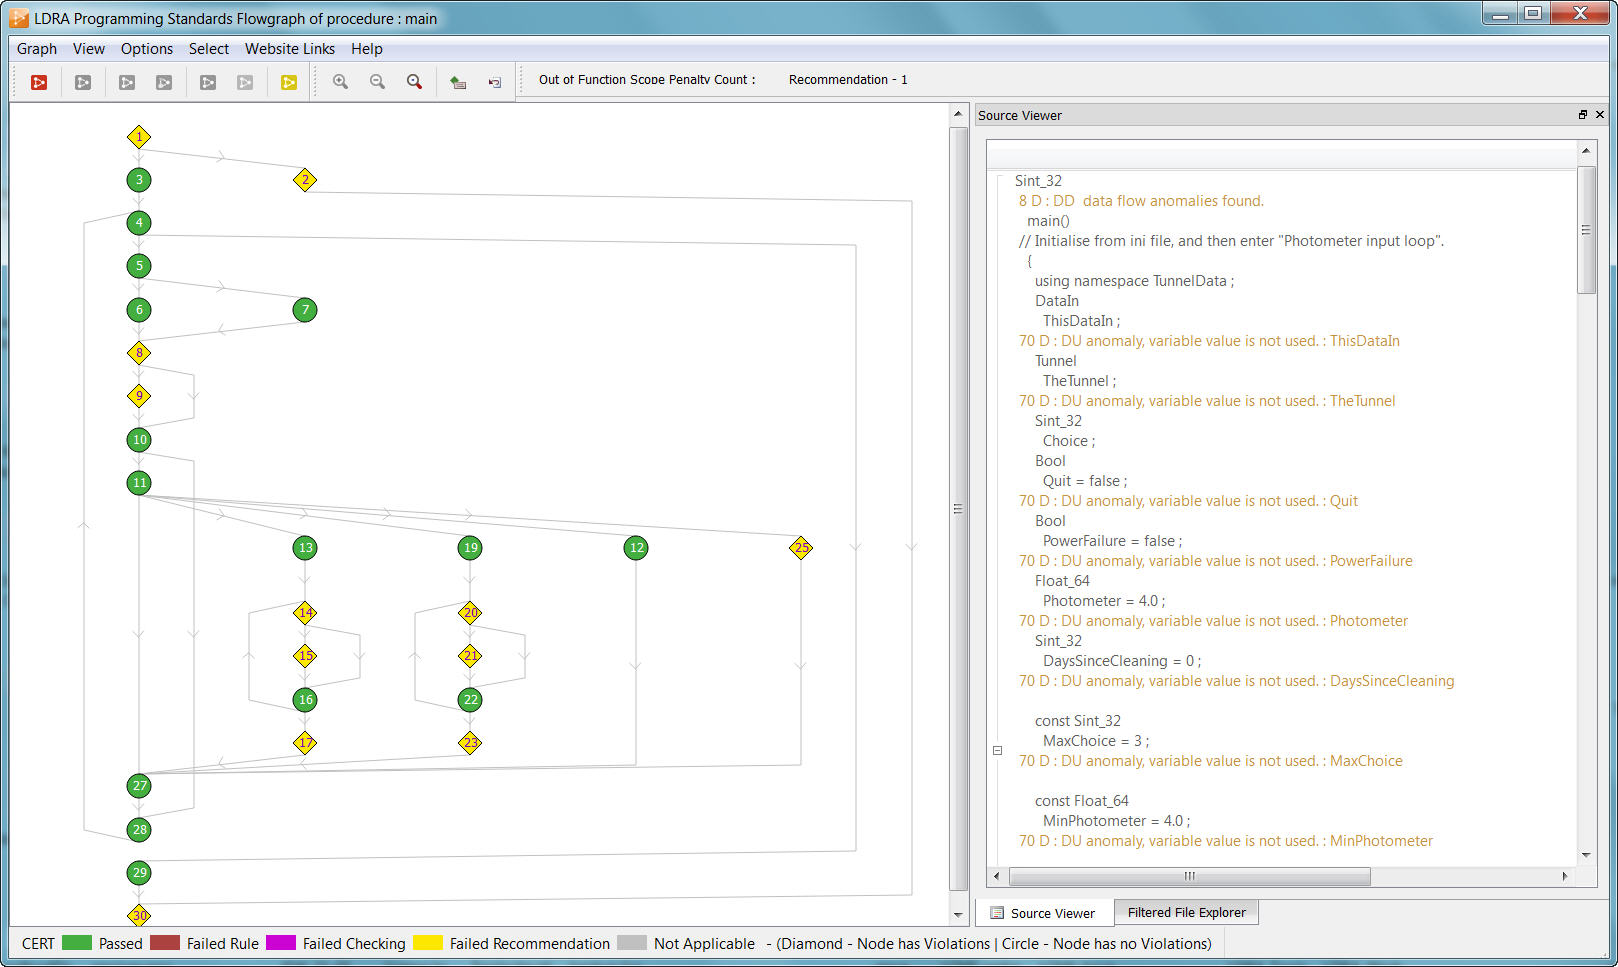Zoom in on the flowgraph
This screenshot has height=967, width=1618.
pyautogui.click(x=340, y=82)
